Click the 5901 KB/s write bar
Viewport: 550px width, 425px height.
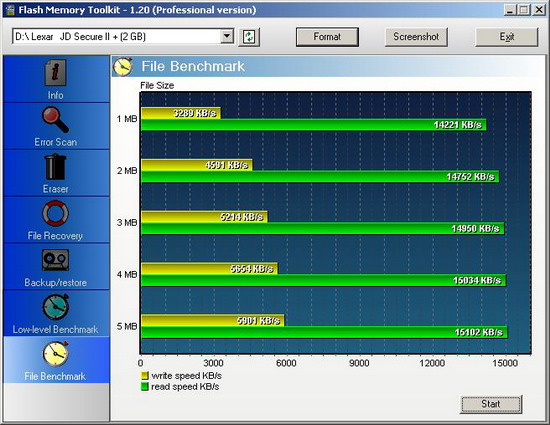[x=213, y=321]
